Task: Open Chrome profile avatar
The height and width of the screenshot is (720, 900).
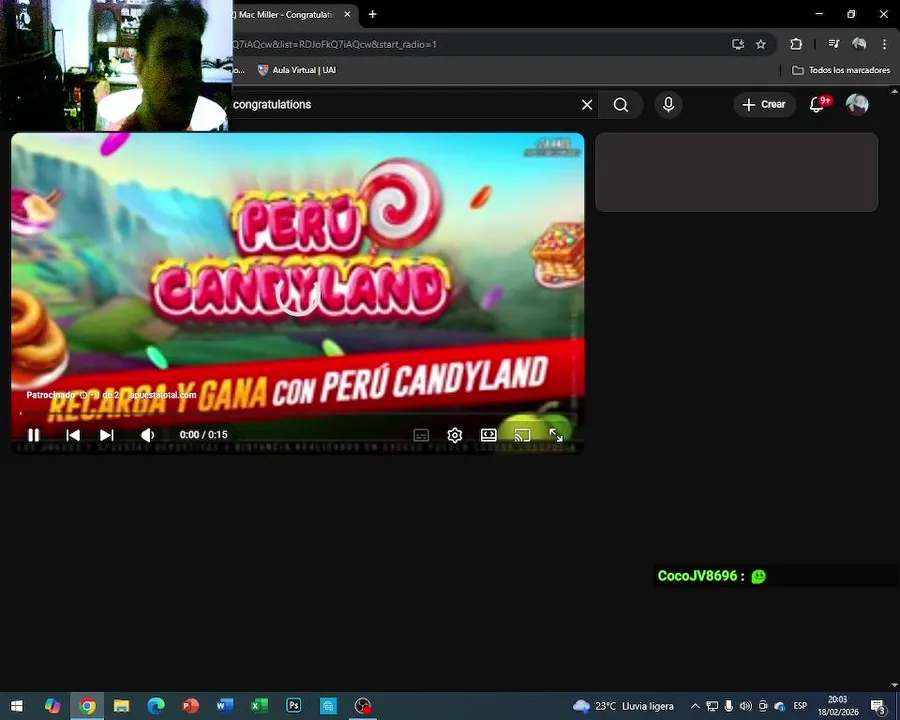Action: 859,44
